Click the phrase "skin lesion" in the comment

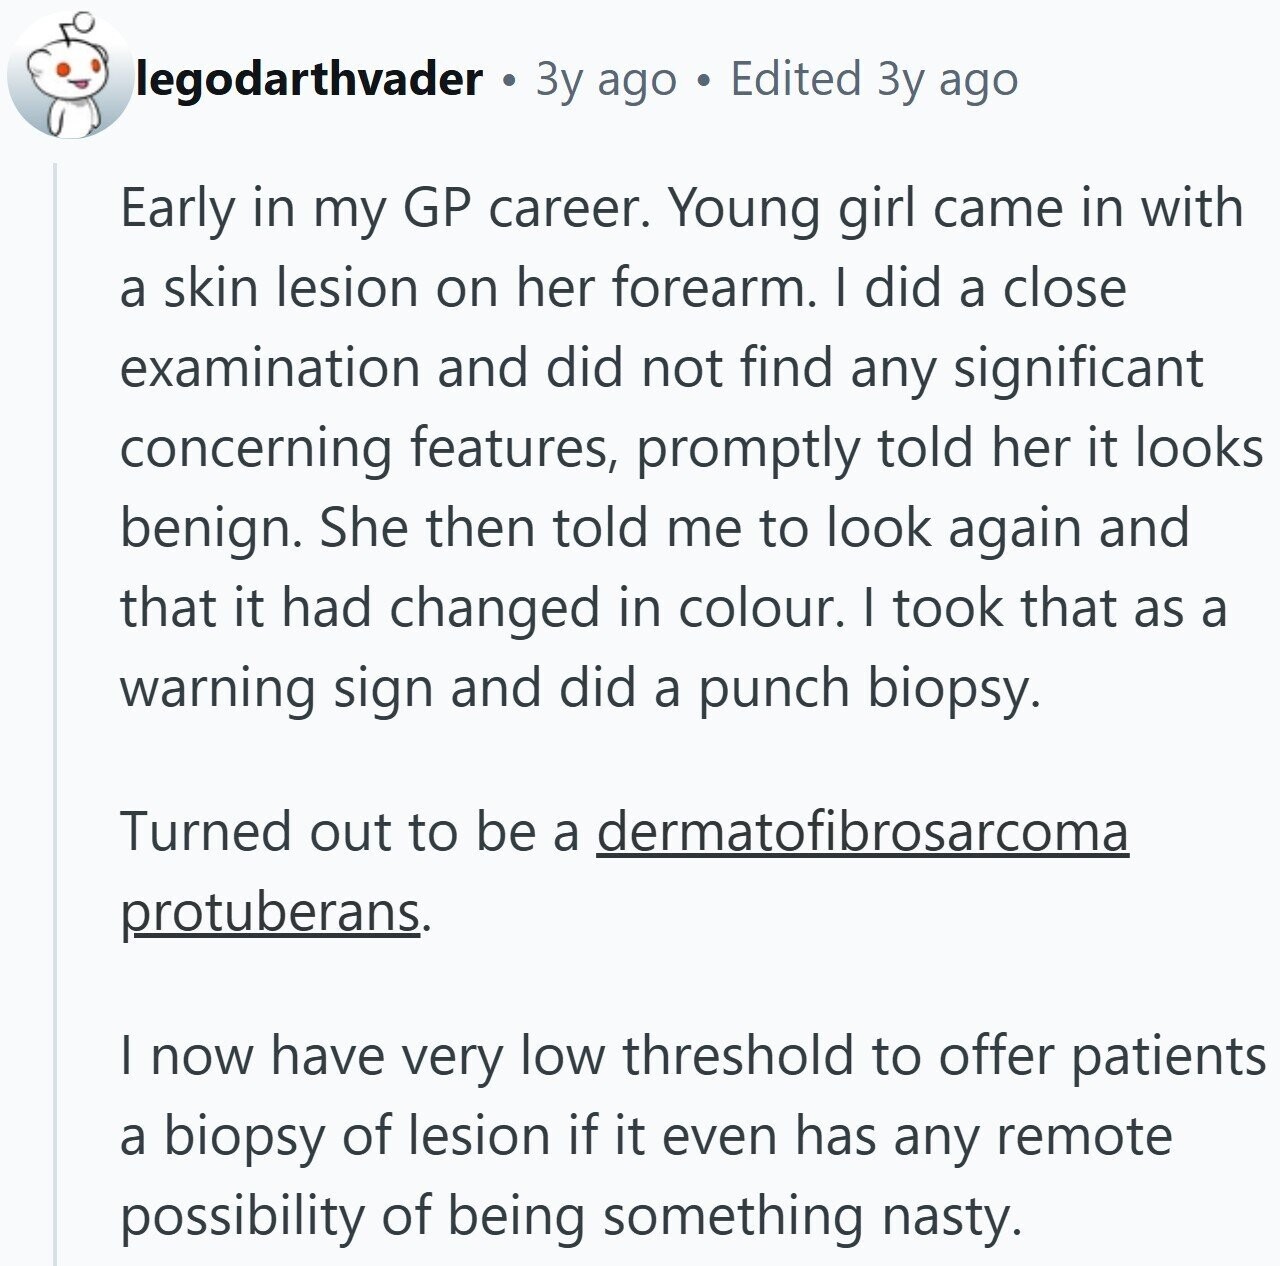click(x=290, y=288)
